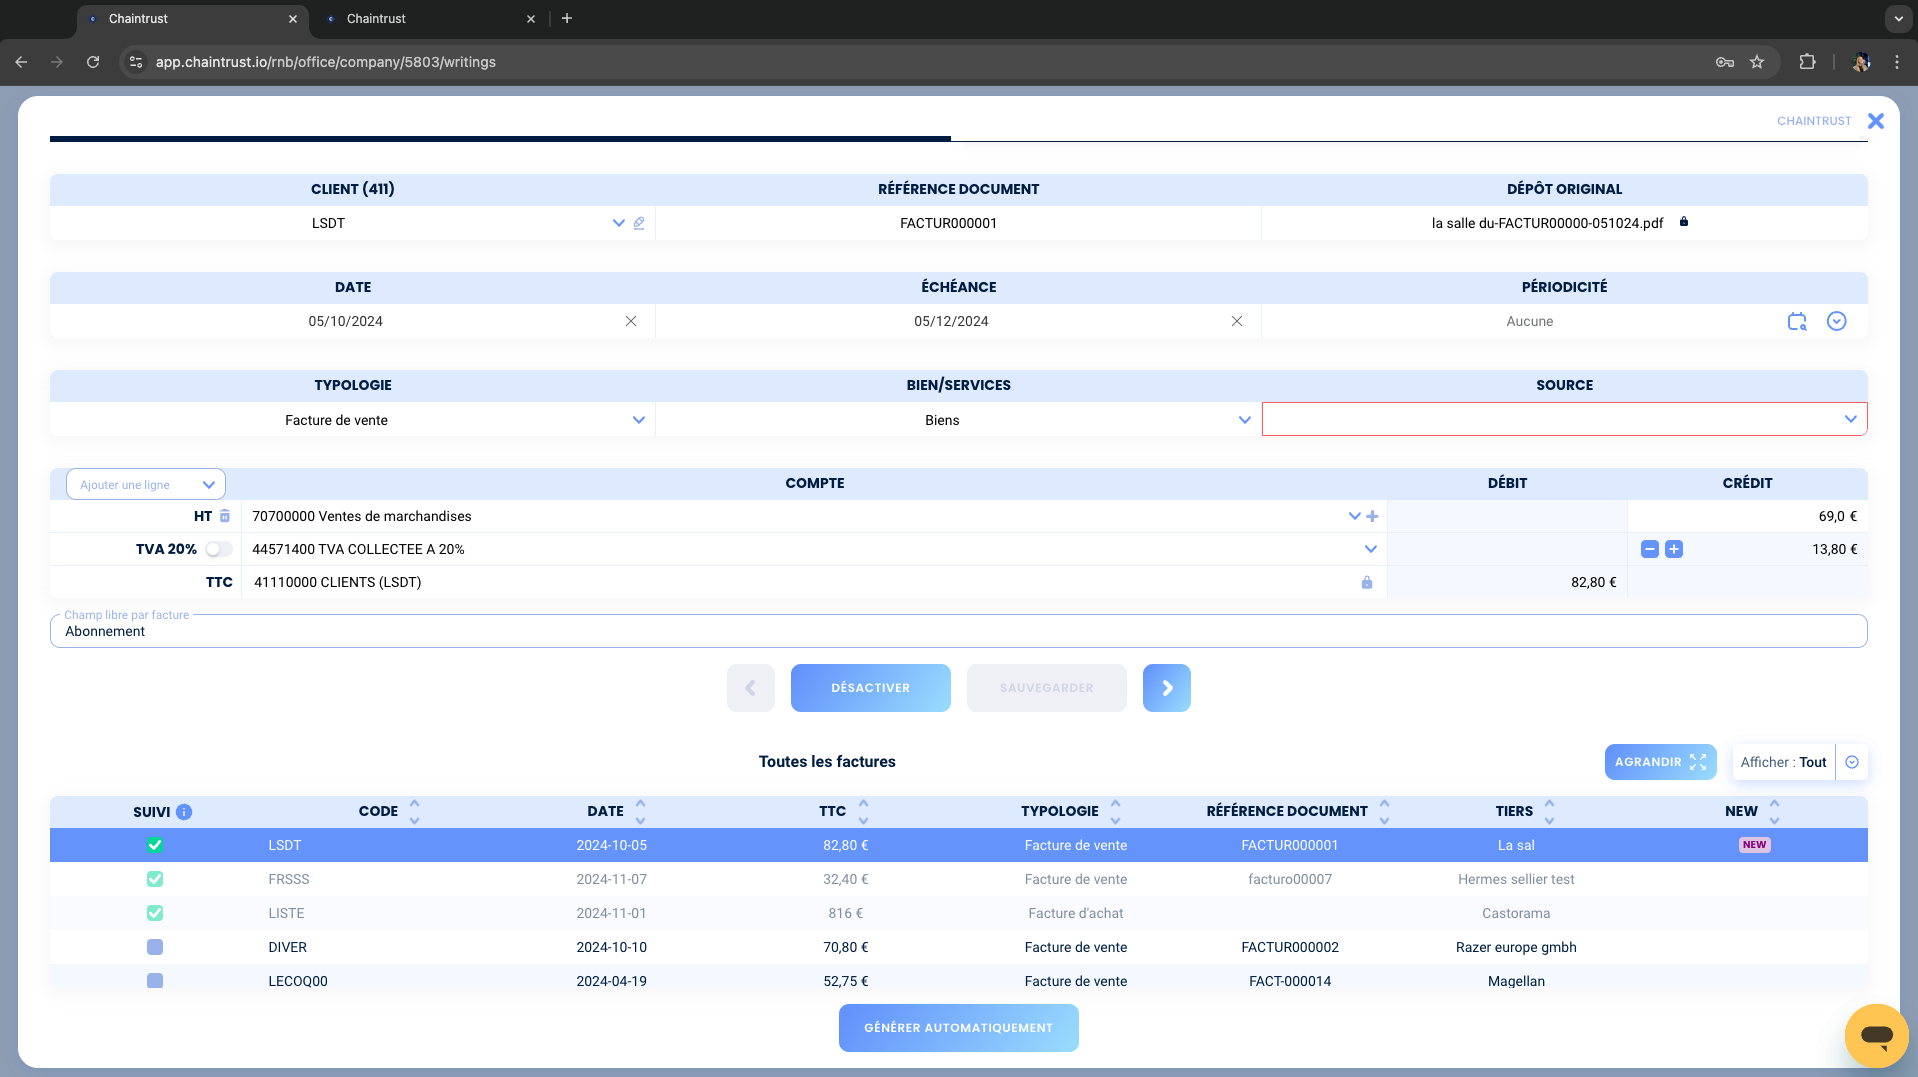Screen dimensions: 1918x1077
Task: Open the chat support bubble
Action: click(1876, 1035)
